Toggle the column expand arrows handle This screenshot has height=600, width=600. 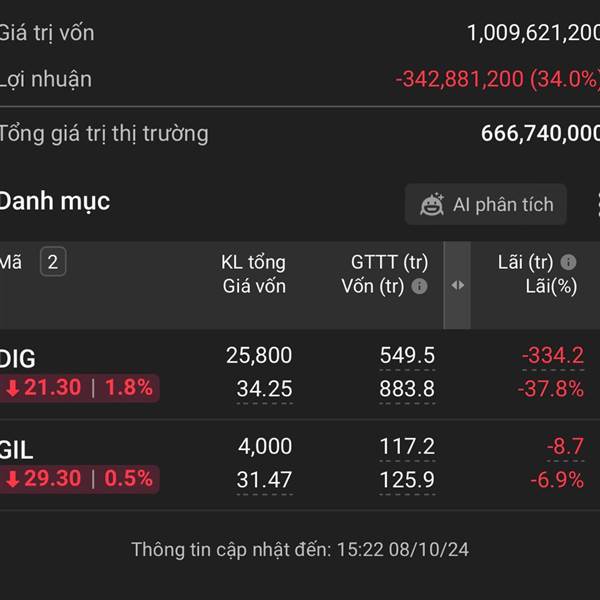[457, 285]
